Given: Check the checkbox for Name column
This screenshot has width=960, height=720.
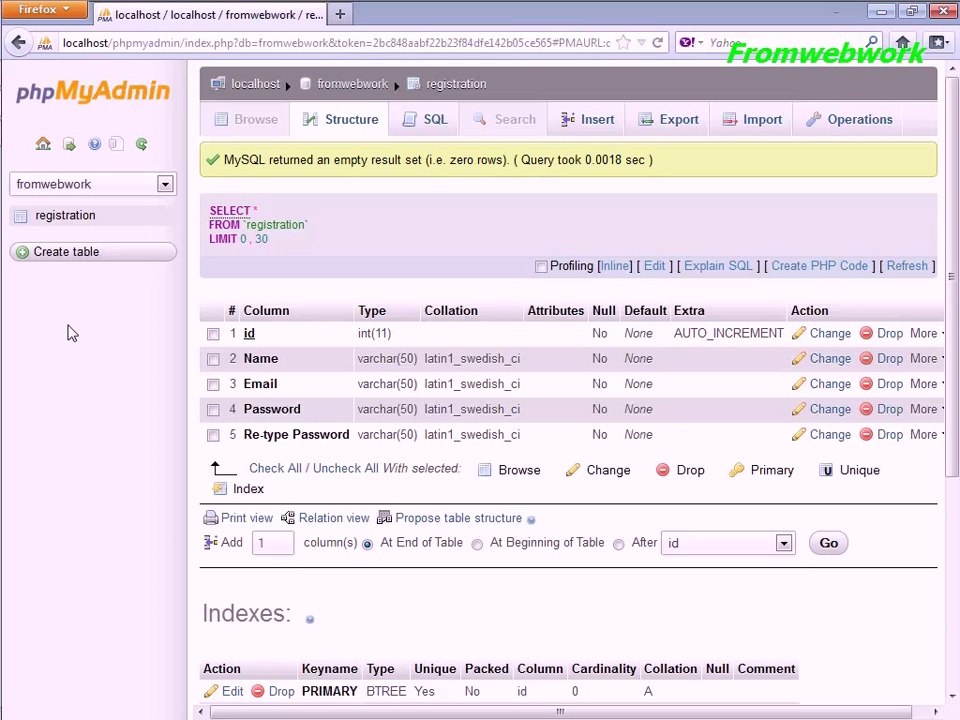Looking at the screenshot, I should (213, 359).
